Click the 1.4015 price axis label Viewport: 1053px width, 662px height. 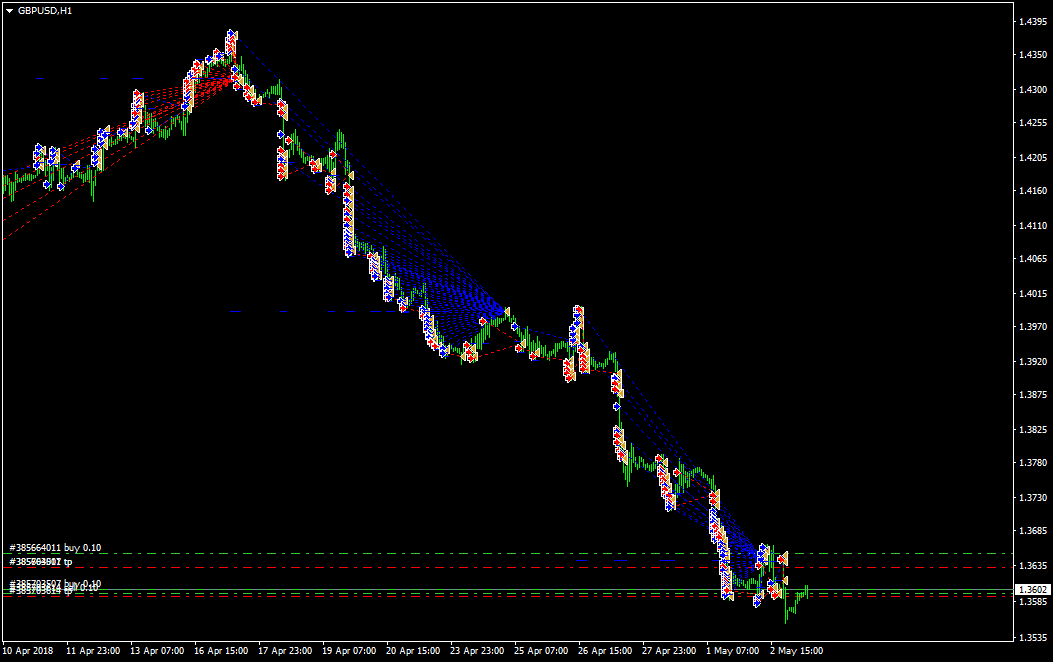(1032, 293)
